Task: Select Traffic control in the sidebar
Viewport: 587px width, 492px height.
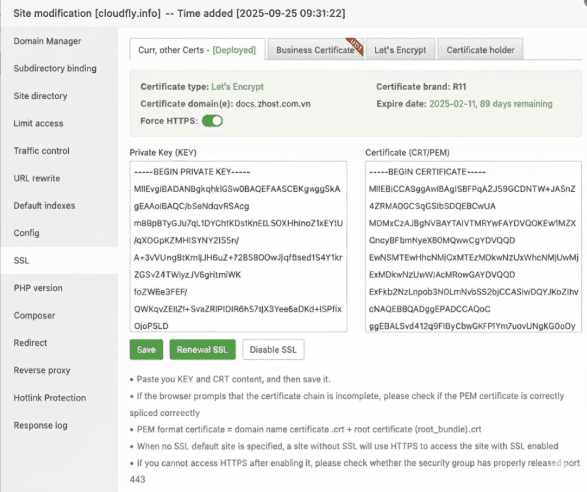Action: [42, 151]
